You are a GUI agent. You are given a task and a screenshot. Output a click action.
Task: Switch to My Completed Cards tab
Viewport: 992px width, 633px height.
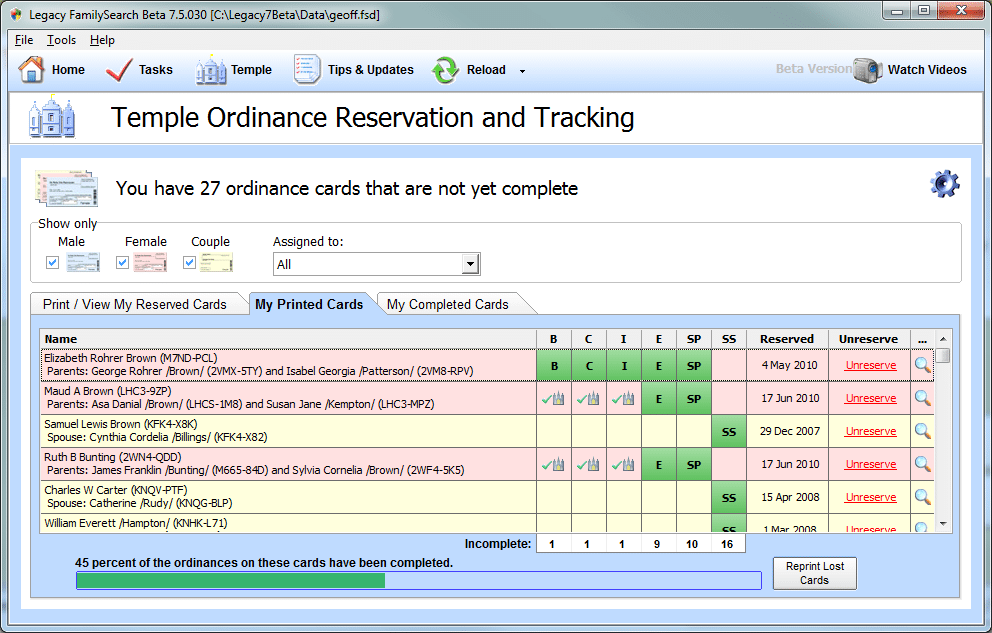(x=448, y=304)
